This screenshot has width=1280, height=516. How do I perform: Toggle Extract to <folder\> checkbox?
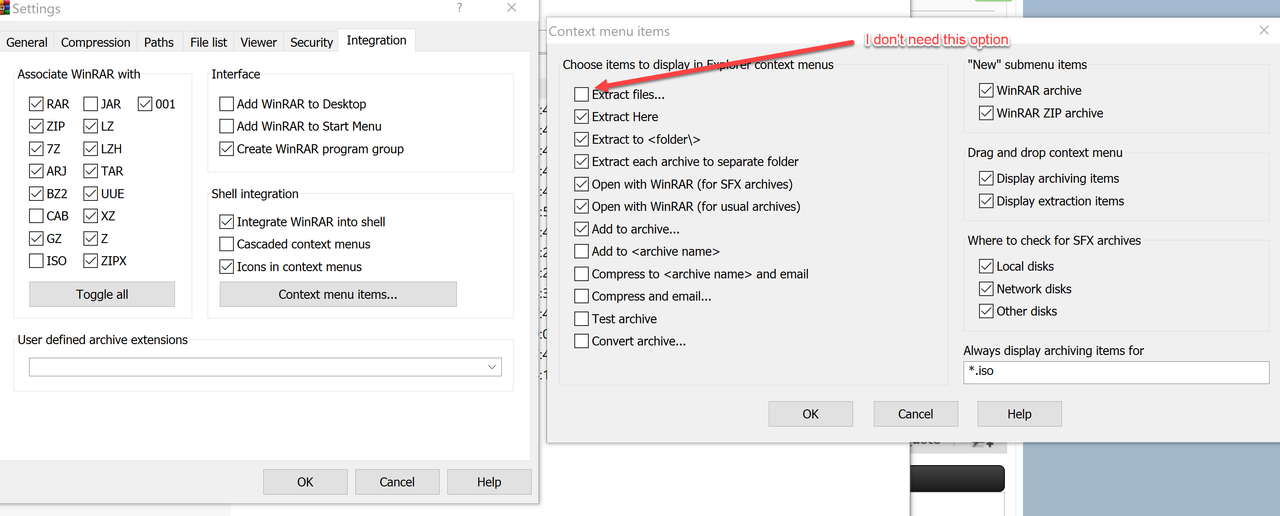click(x=582, y=139)
